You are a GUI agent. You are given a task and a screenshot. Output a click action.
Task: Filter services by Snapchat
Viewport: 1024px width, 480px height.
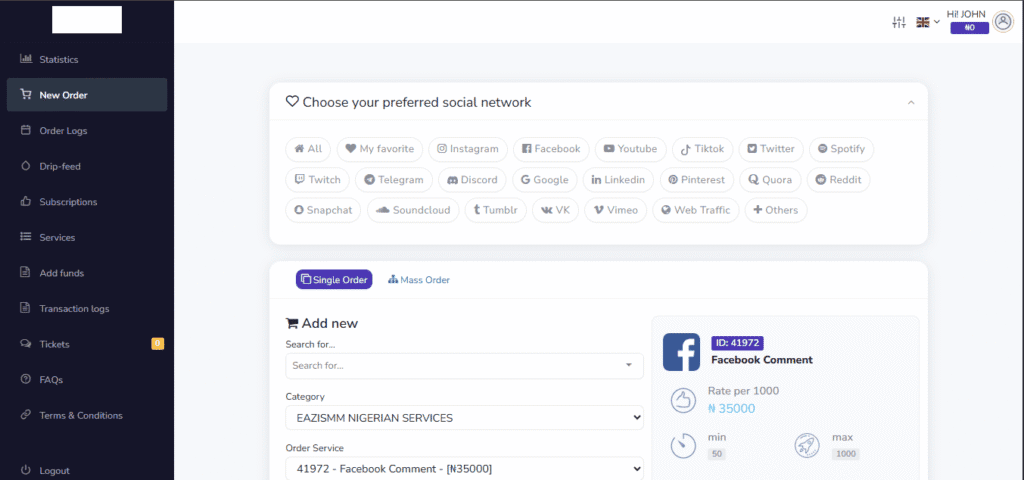tap(323, 210)
